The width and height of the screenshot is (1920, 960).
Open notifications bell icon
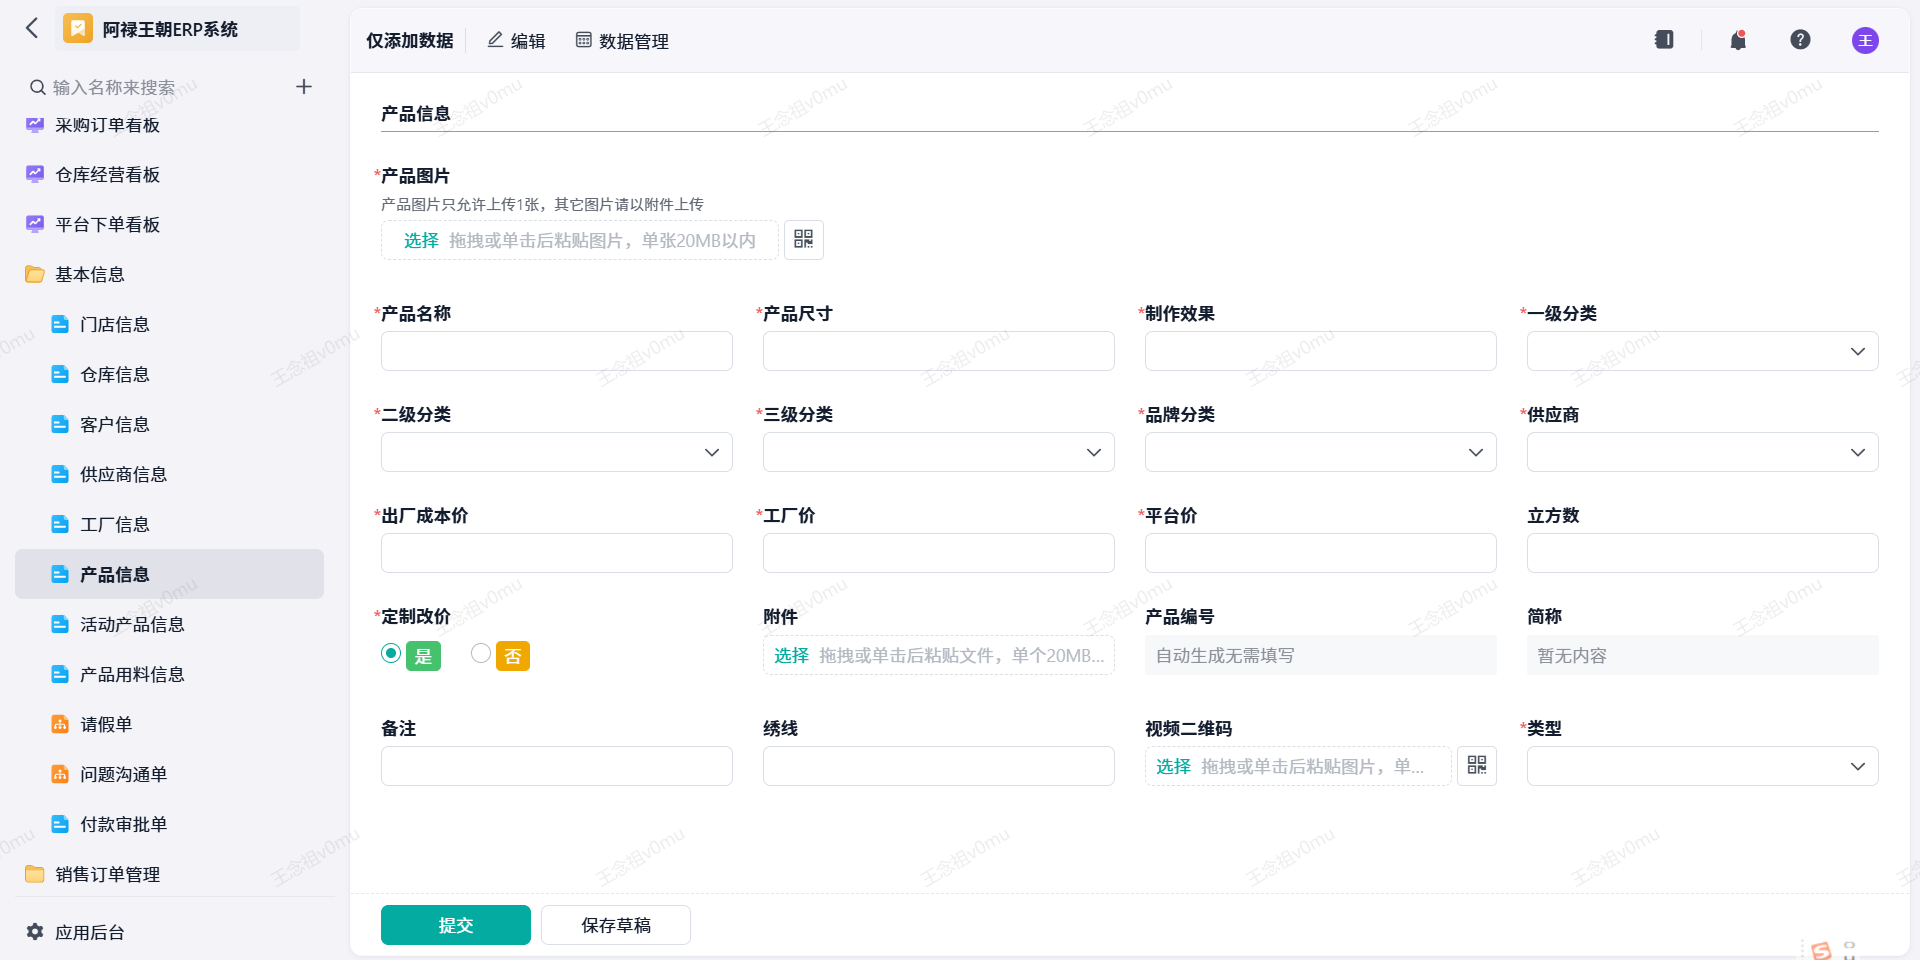click(x=1738, y=40)
